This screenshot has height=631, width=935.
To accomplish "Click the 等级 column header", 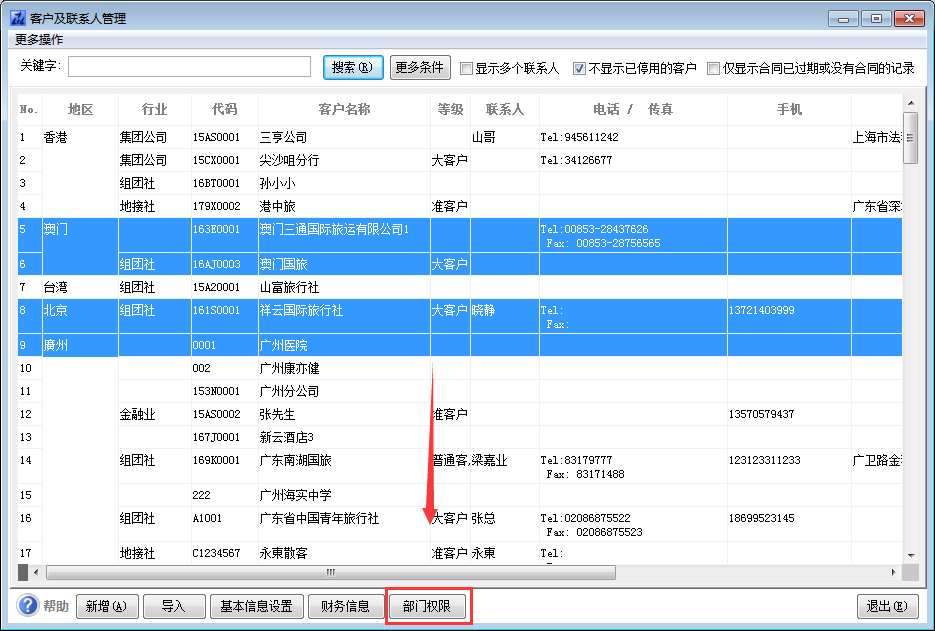I will [450, 109].
